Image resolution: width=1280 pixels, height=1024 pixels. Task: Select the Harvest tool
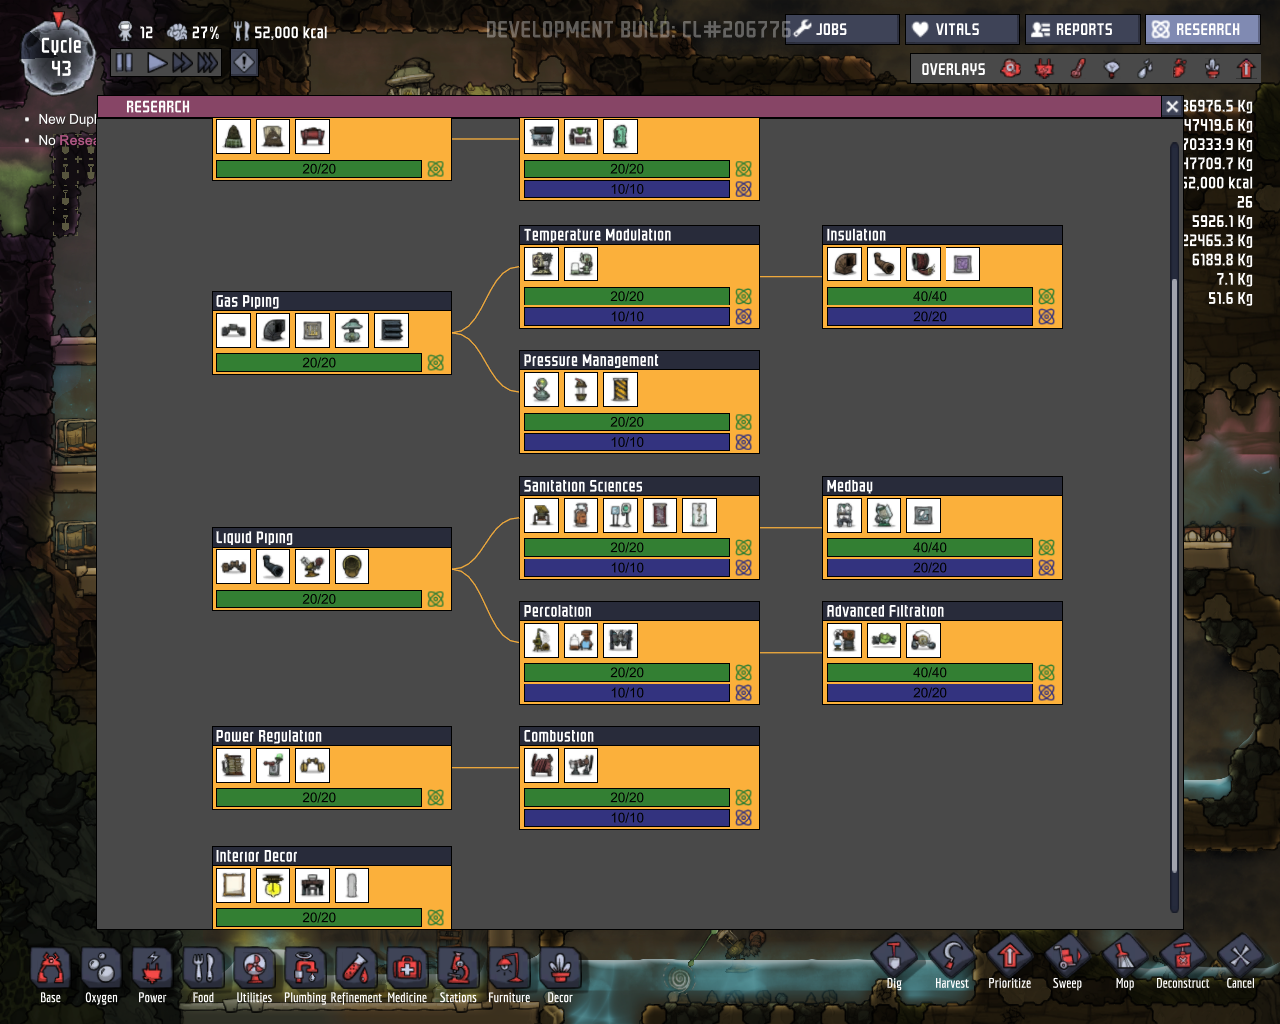click(x=951, y=960)
